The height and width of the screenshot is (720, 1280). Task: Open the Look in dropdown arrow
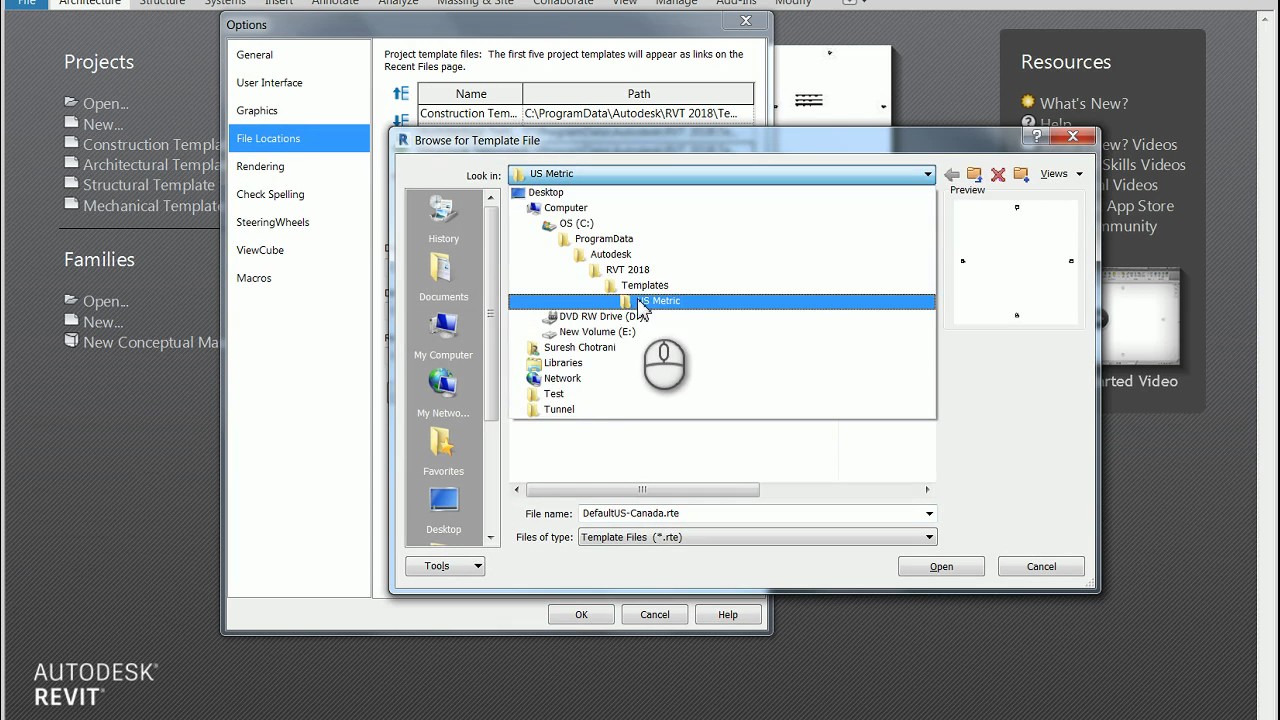(x=927, y=174)
